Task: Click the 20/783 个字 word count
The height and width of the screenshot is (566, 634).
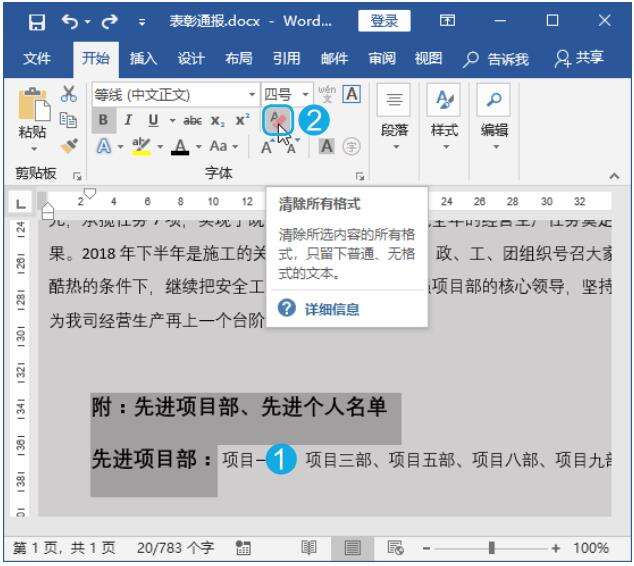Action: [176, 549]
